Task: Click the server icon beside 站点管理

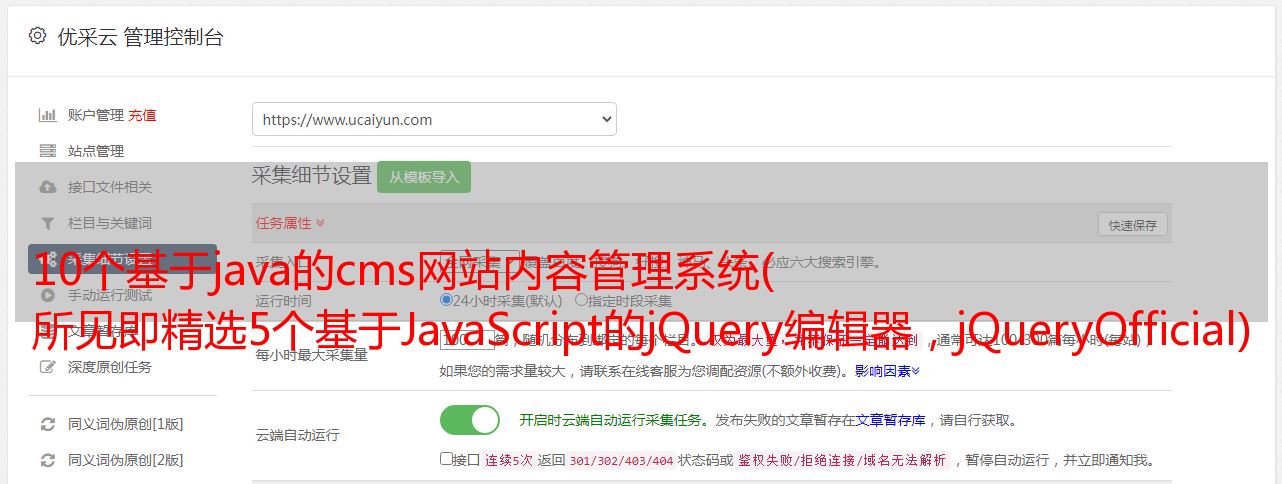Action: point(47,151)
